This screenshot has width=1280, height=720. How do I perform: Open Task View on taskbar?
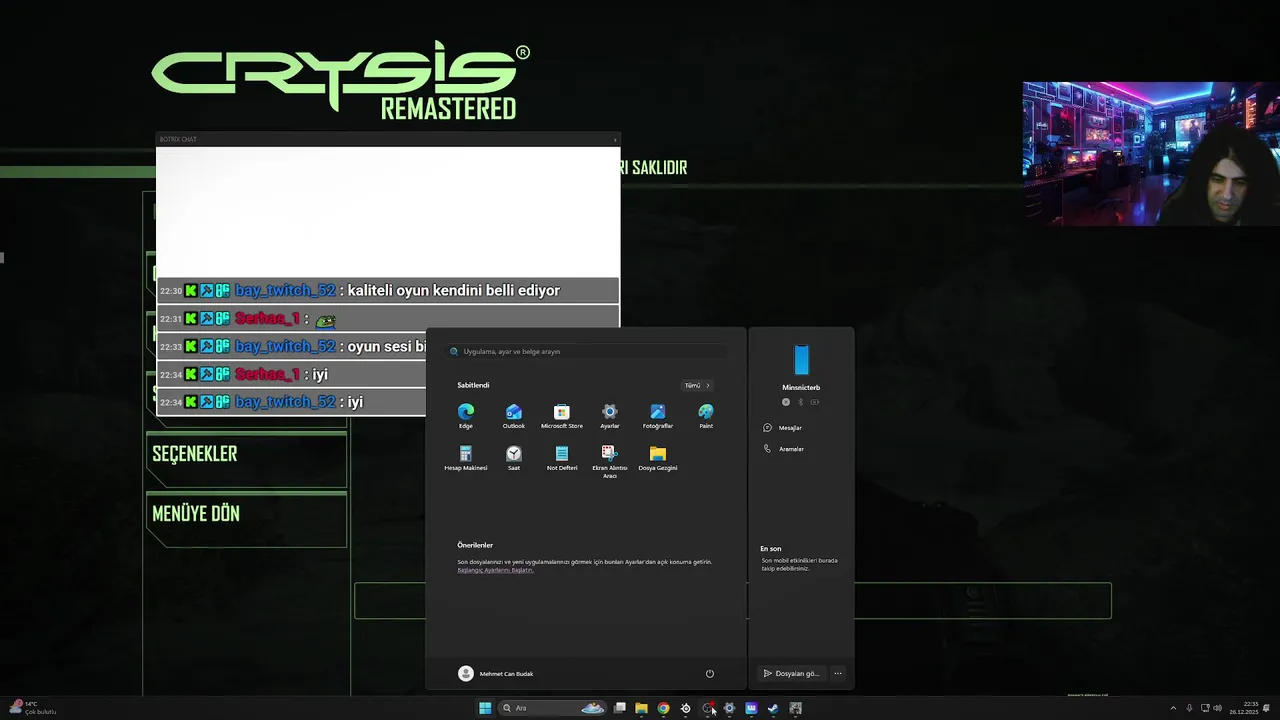(x=620, y=708)
